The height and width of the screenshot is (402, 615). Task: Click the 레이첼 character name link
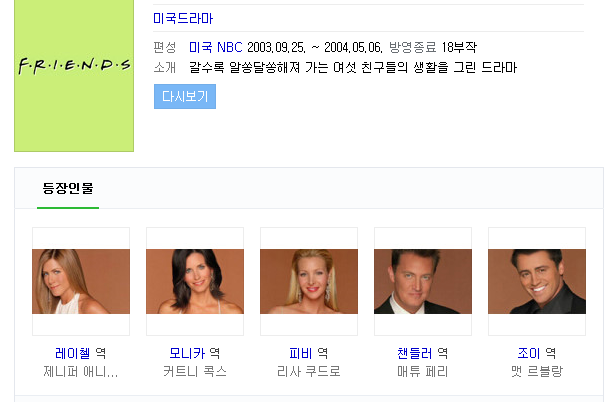[x=73, y=353]
